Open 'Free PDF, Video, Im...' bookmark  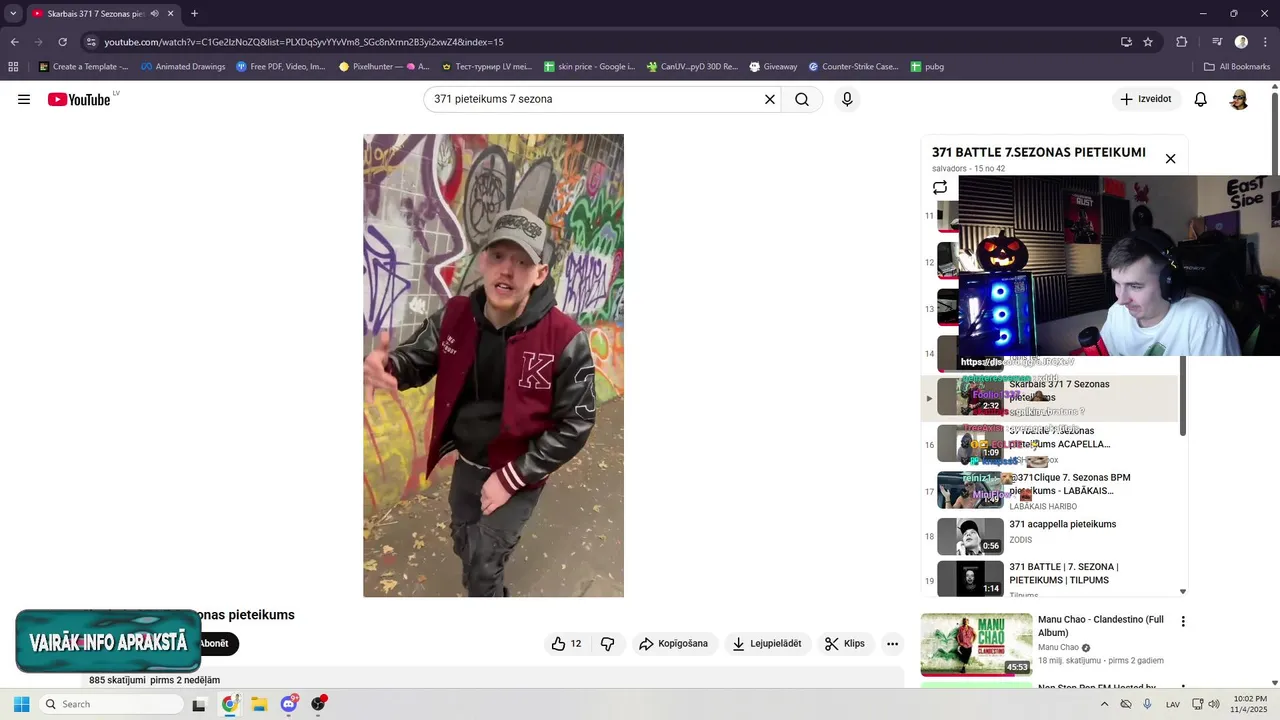click(x=281, y=67)
